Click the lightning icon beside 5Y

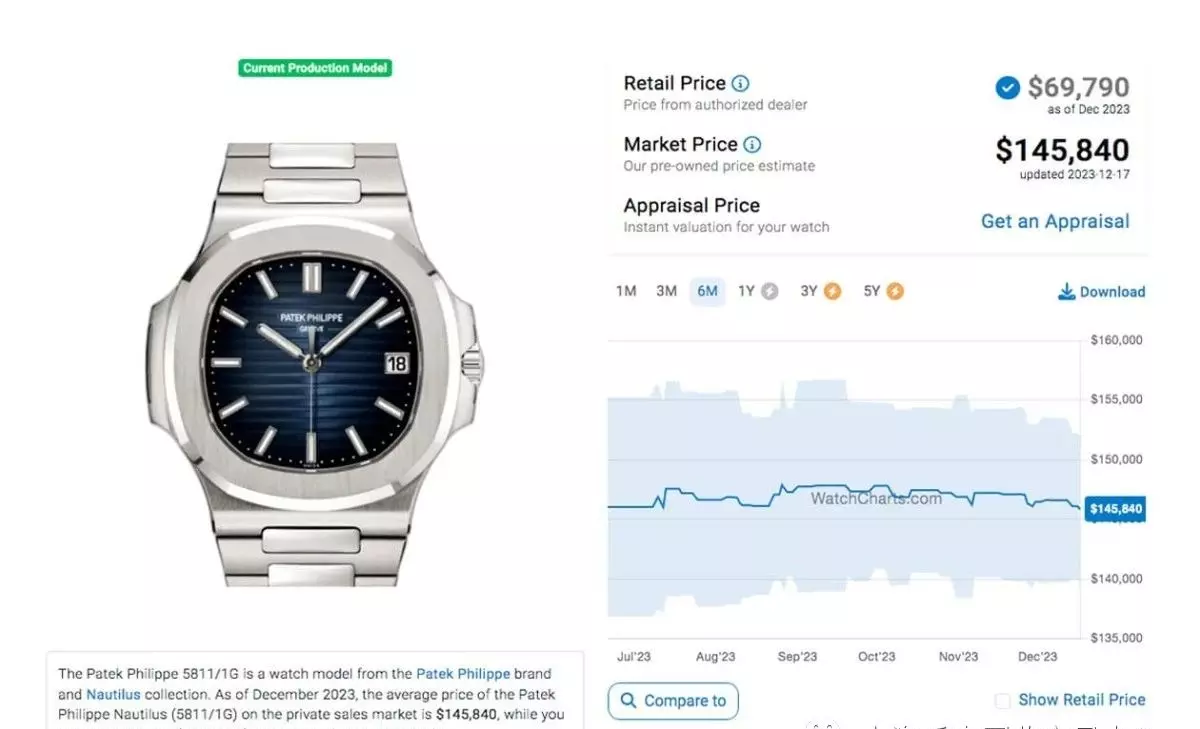click(895, 292)
